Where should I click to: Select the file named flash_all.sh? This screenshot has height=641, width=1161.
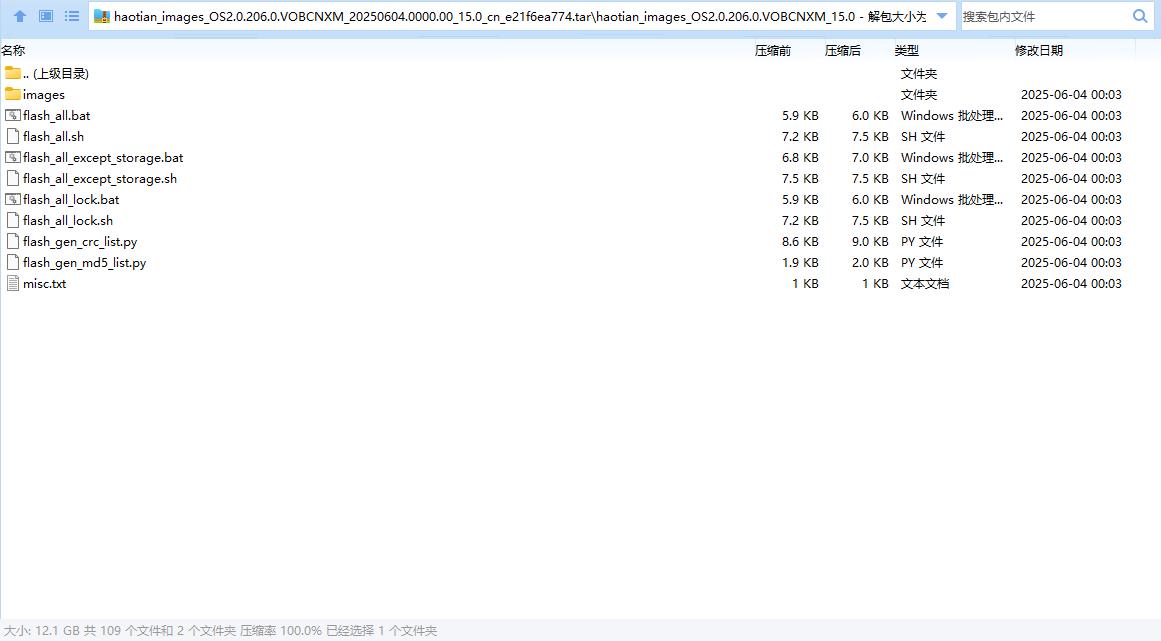click(x=53, y=136)
